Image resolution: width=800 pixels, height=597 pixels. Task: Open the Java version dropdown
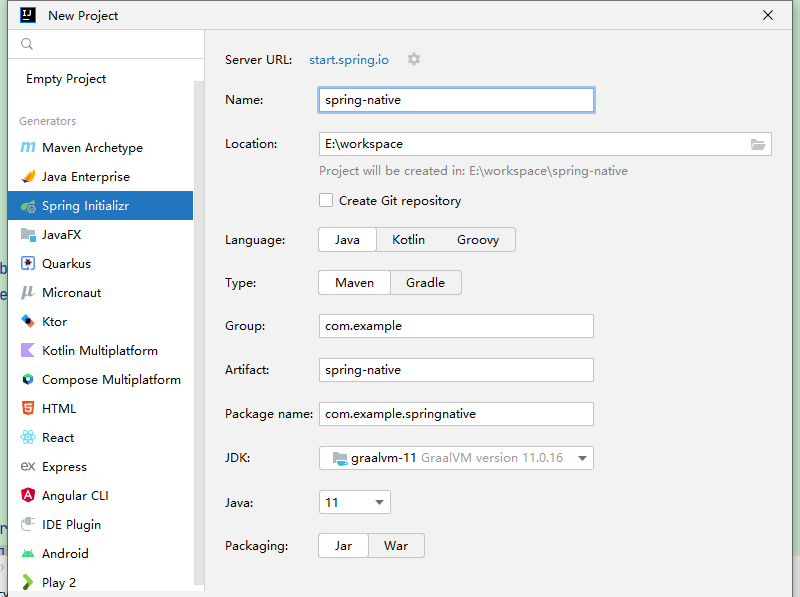point(355,503)
